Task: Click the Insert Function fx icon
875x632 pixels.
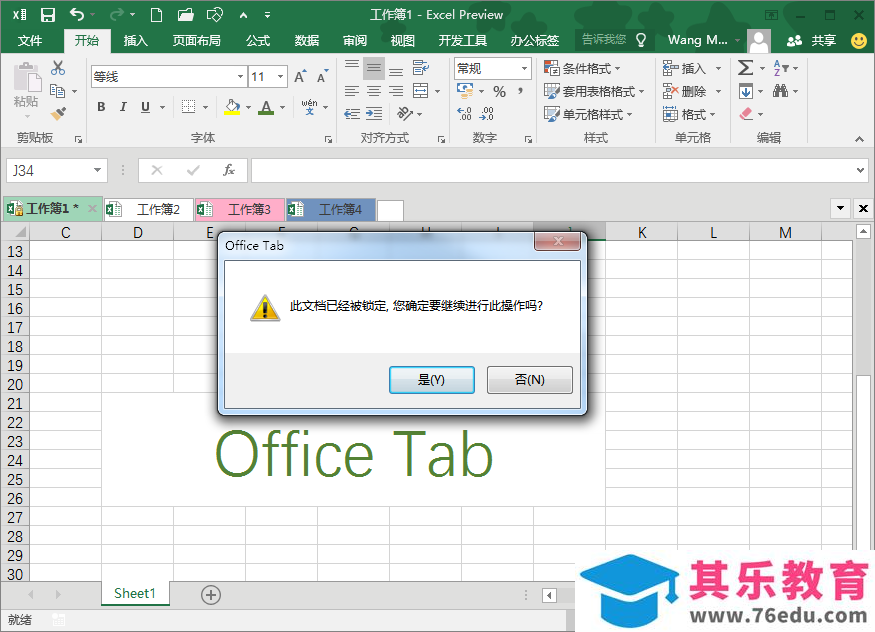Action: point(228,170)
